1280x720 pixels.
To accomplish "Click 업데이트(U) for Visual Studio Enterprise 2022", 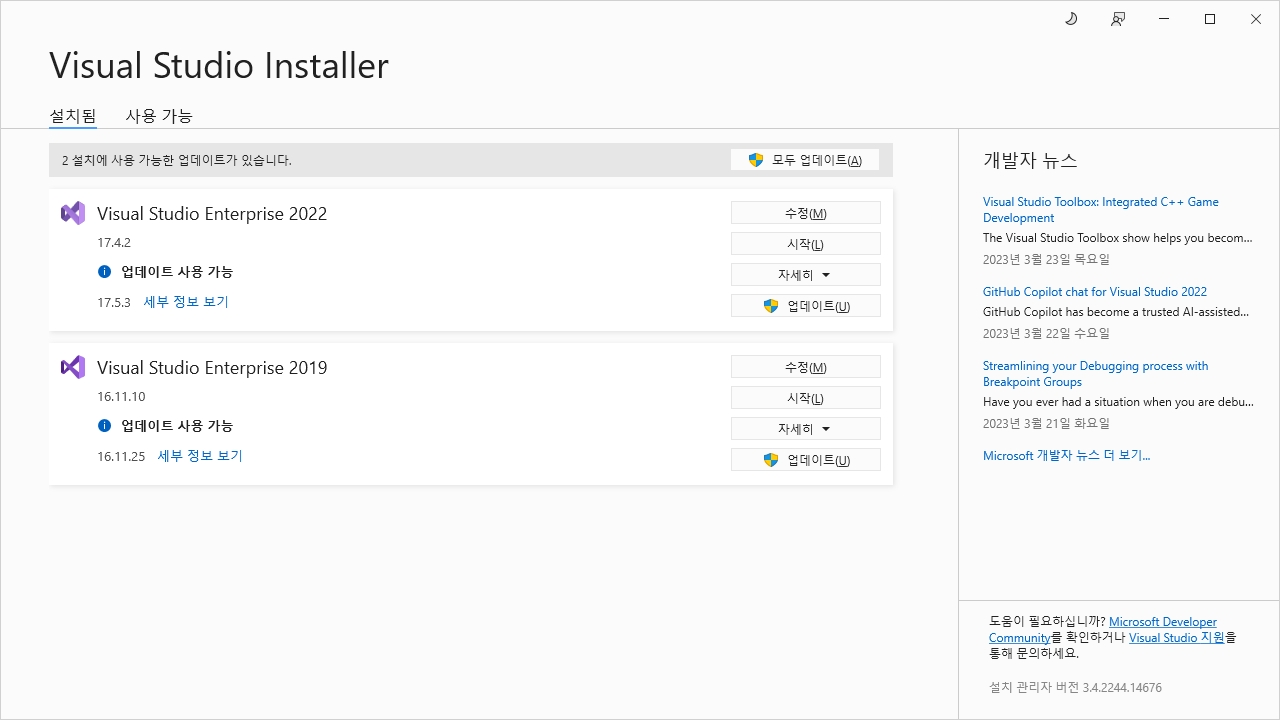I will pos(806,306).
